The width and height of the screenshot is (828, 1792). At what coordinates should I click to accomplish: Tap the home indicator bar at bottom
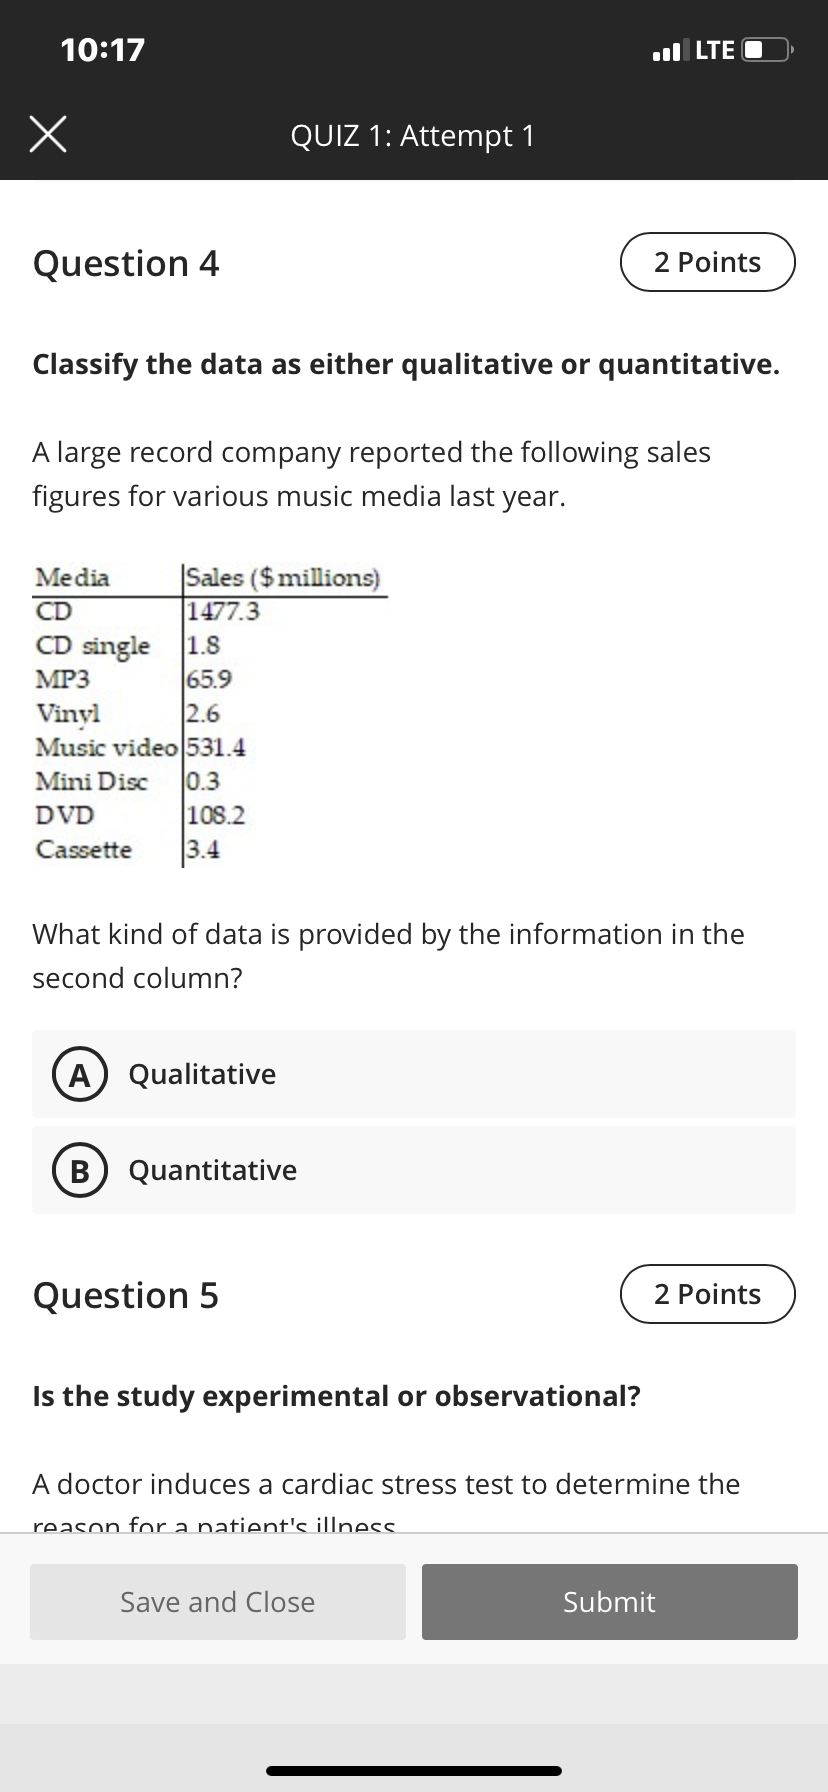[414, 1770]
